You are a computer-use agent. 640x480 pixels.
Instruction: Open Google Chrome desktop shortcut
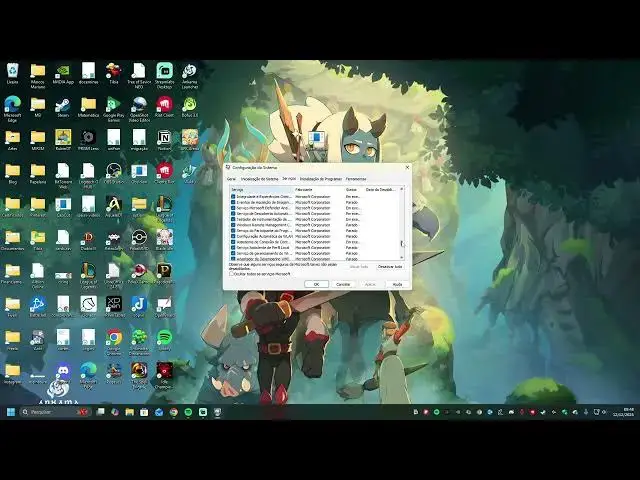pos(113,342)
